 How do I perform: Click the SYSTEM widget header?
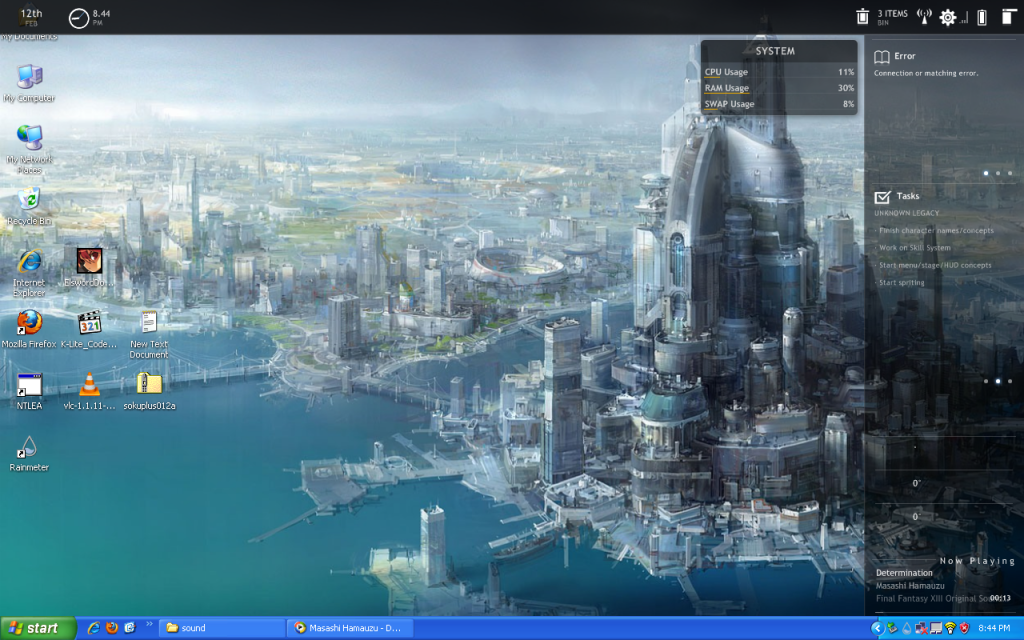tap(775, 51)
